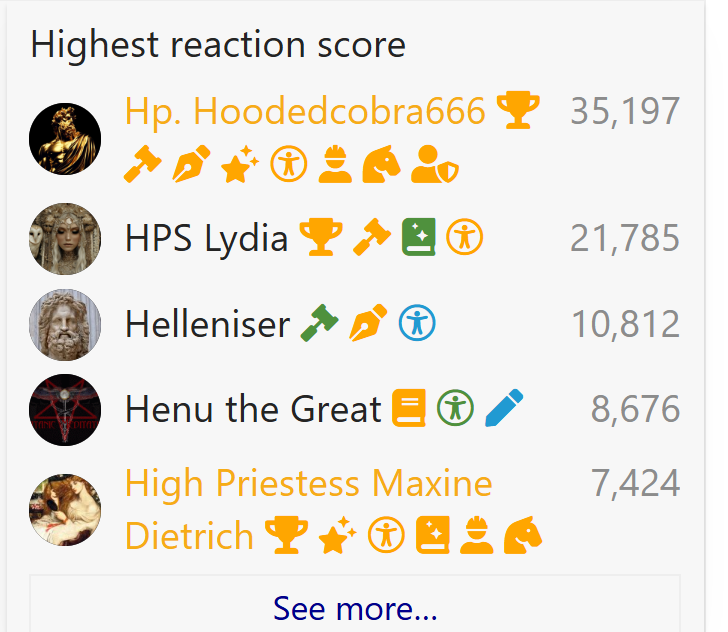Screen dimensions: 728x632
Task: Click the green spellbook icon beside HPS Lydia
Action: (419, 237)
